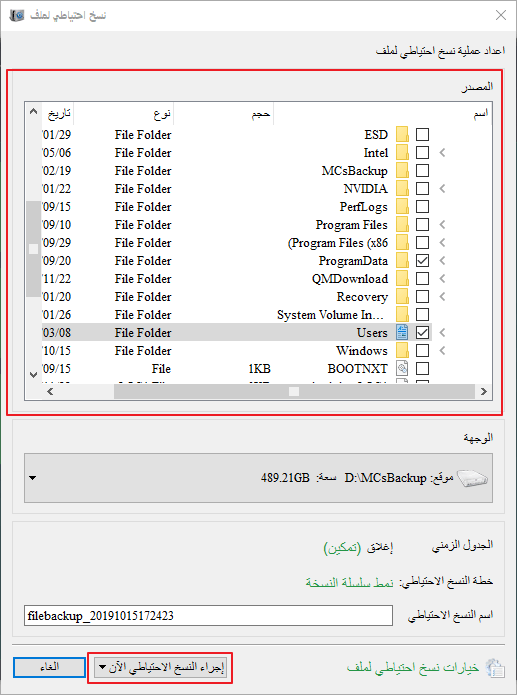The width and height of the screenshot is (517, 695).
Task: Check the Windows folder checkbox
Action: pyautogui.click(x=423, y=351)
